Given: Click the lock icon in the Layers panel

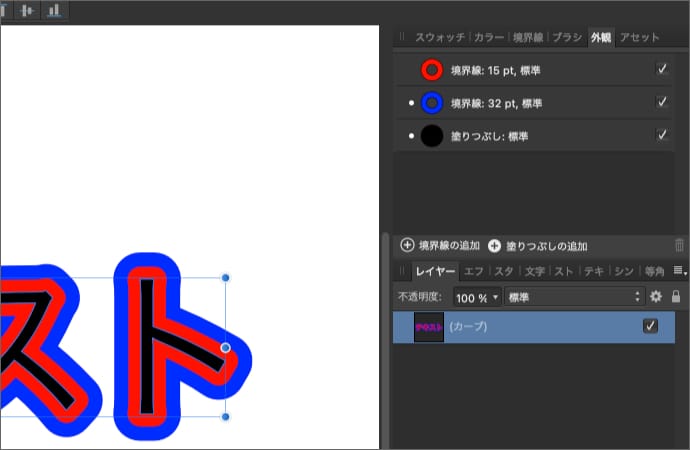Looking at the screenshot, I should tap(676, 297).
